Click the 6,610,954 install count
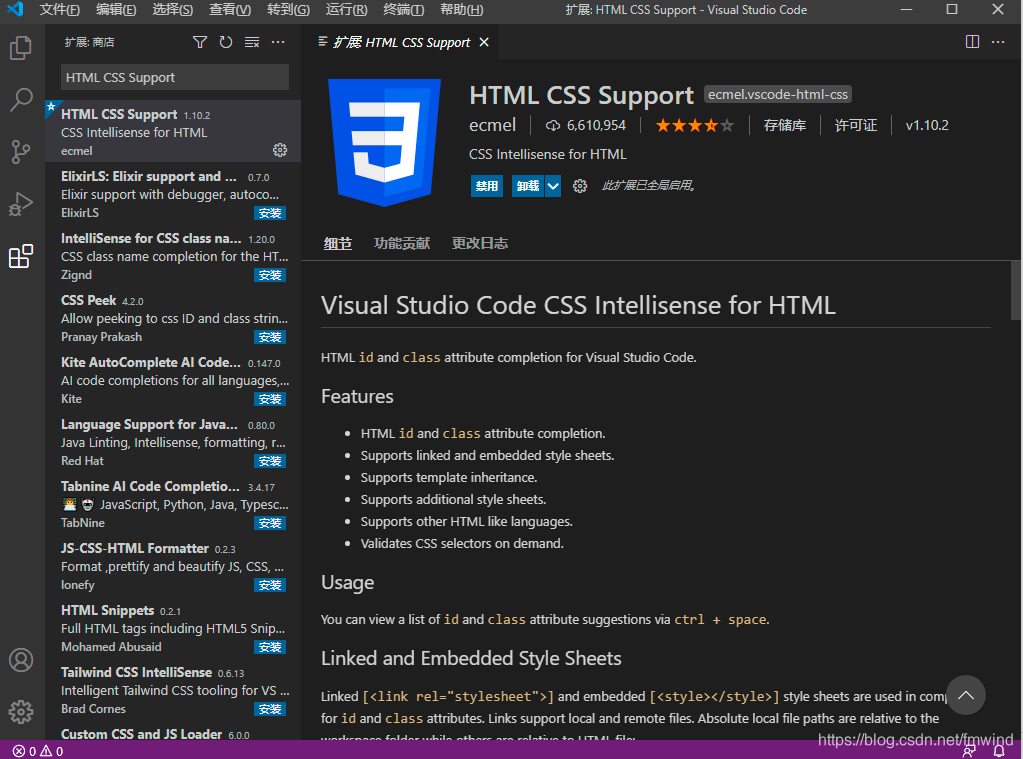Screen dimensions: 1023x759 coord(586,125)
